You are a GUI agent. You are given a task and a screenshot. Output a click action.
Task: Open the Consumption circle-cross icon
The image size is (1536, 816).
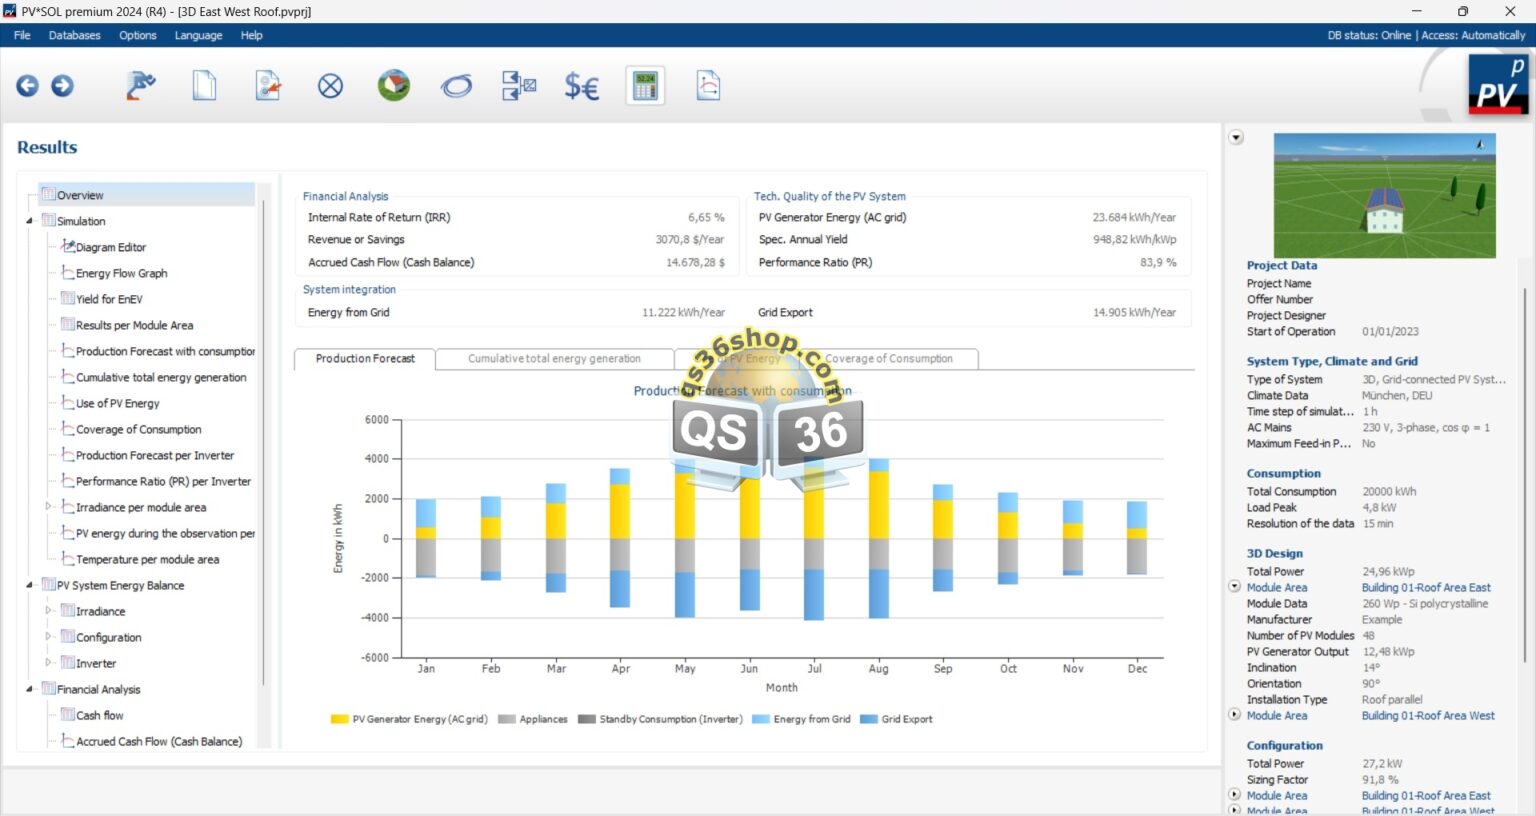[330, 86]
